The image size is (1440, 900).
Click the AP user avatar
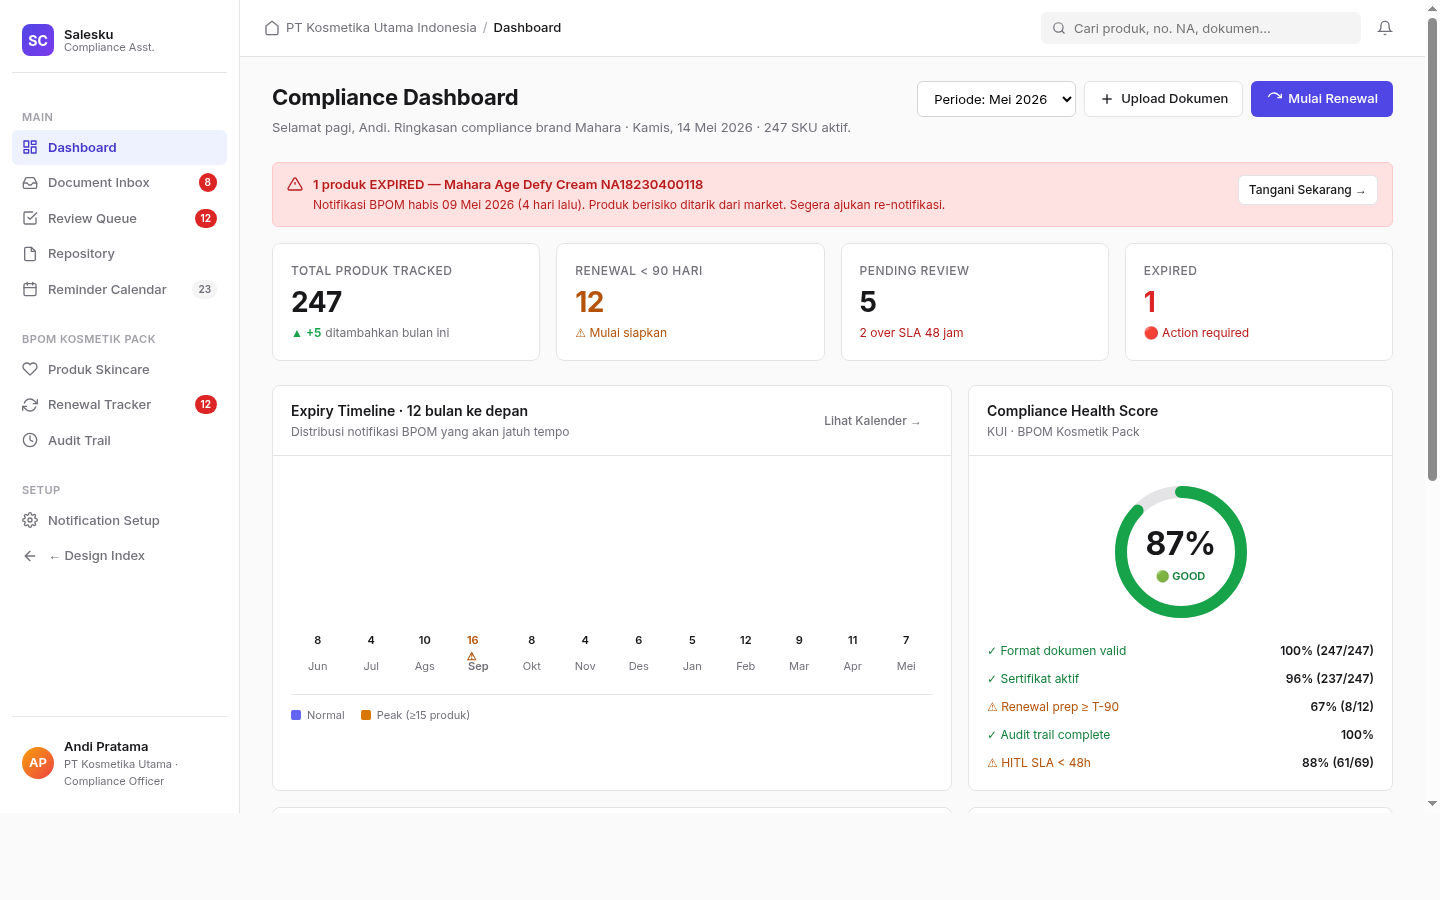(x=38, y=763)
